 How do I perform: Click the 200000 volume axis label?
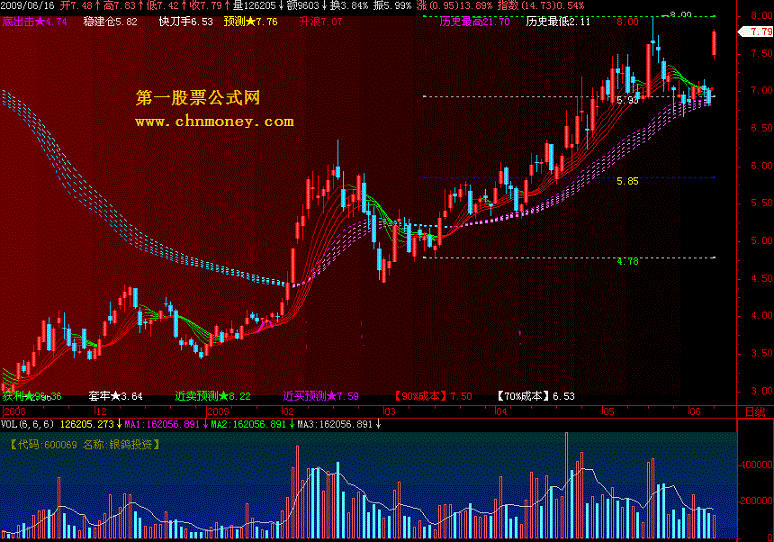tap(756, 501)
